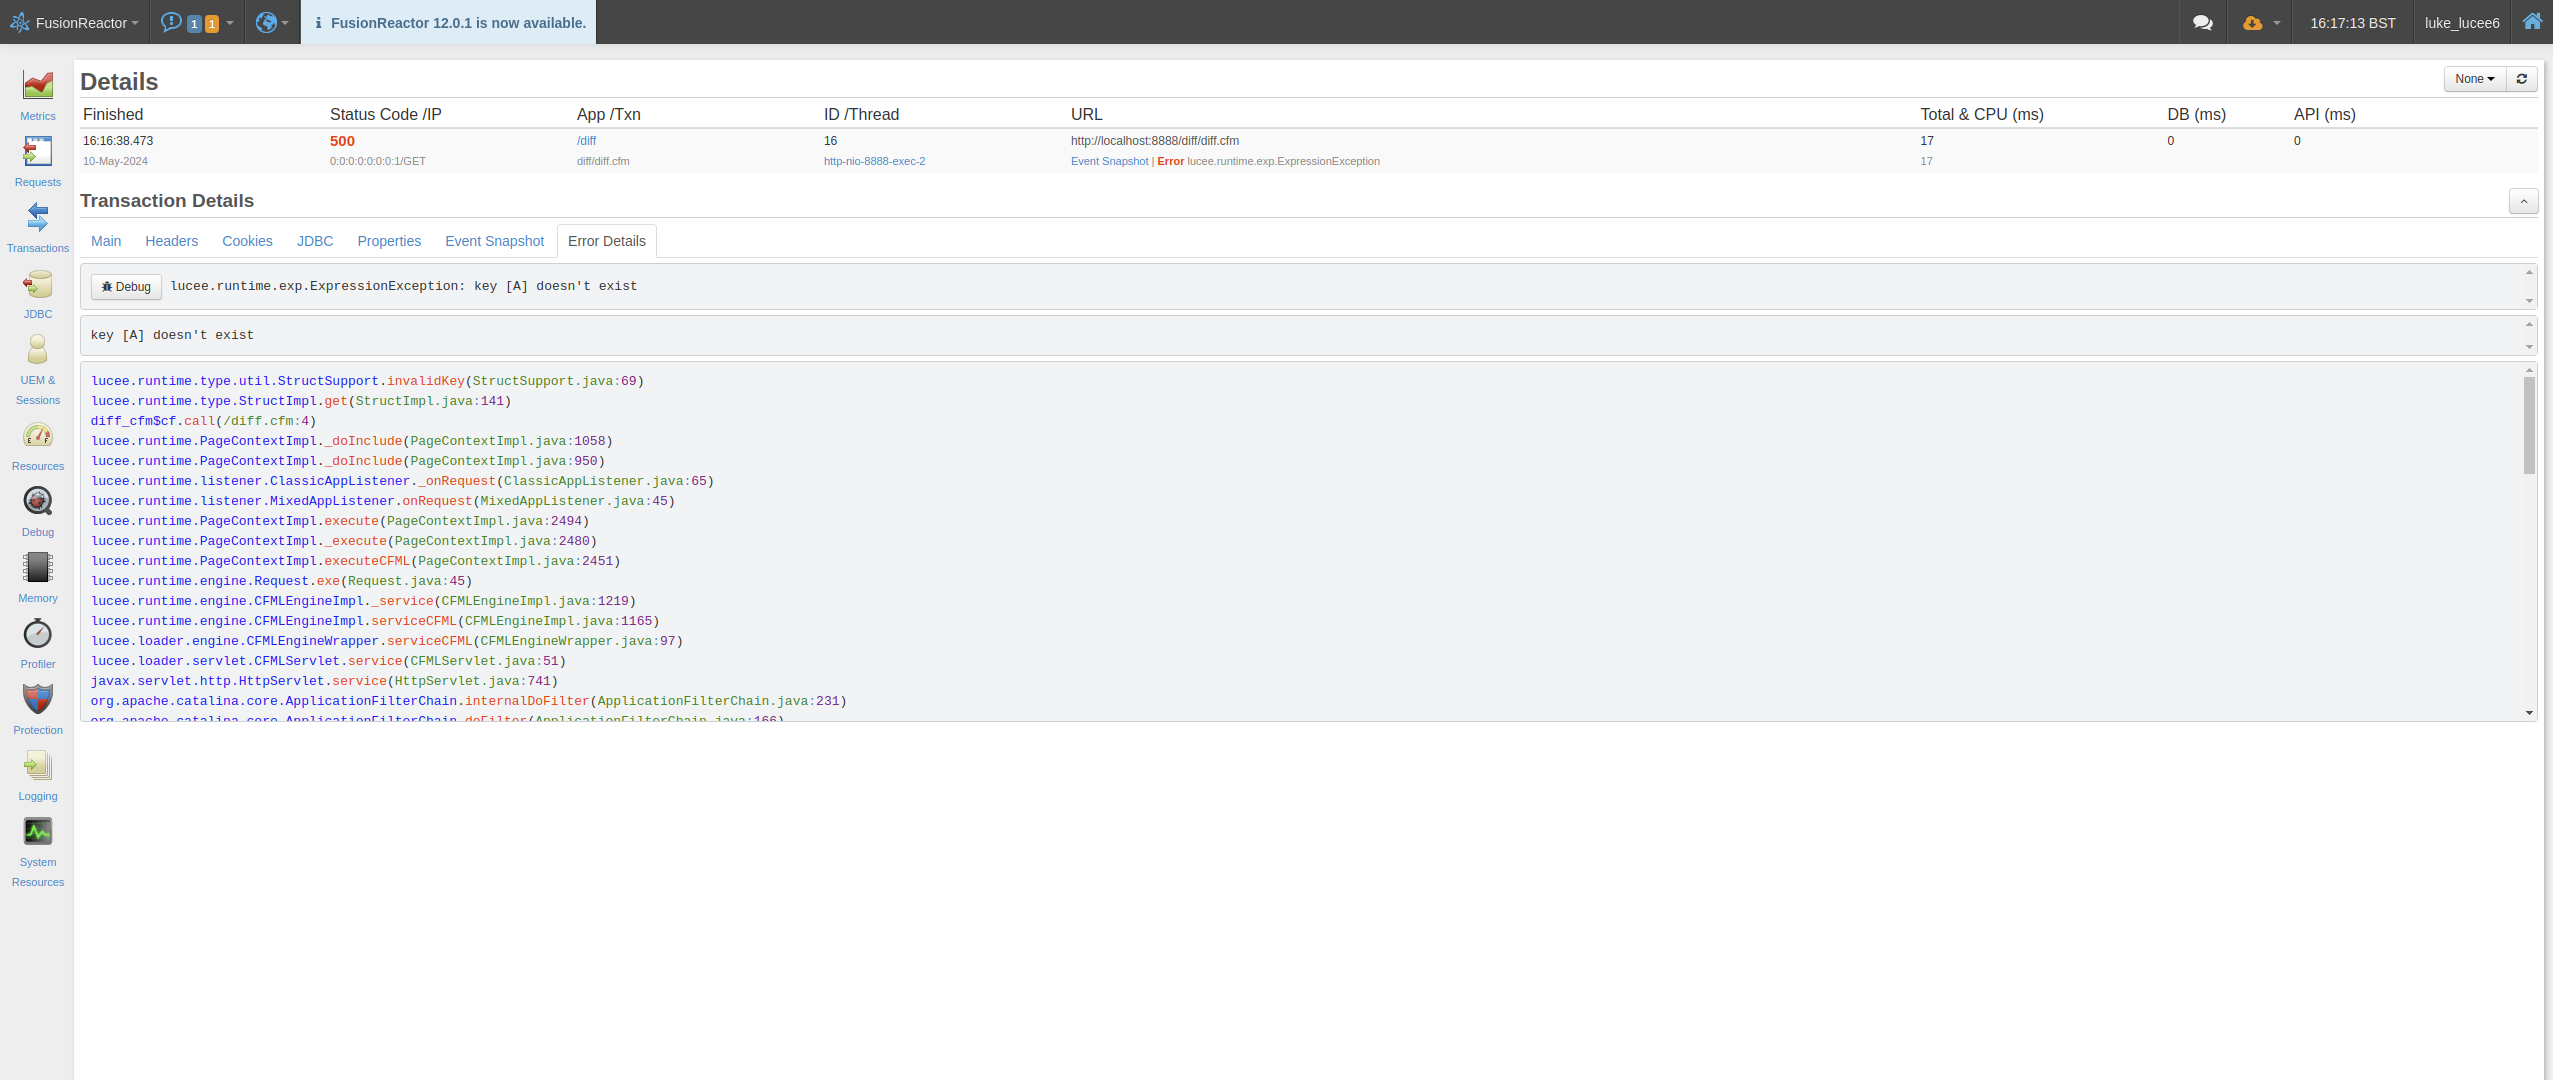
Task: Click the stack trace scrollbar thumb
Action: pyautogui.click(x=2529, y=425)
